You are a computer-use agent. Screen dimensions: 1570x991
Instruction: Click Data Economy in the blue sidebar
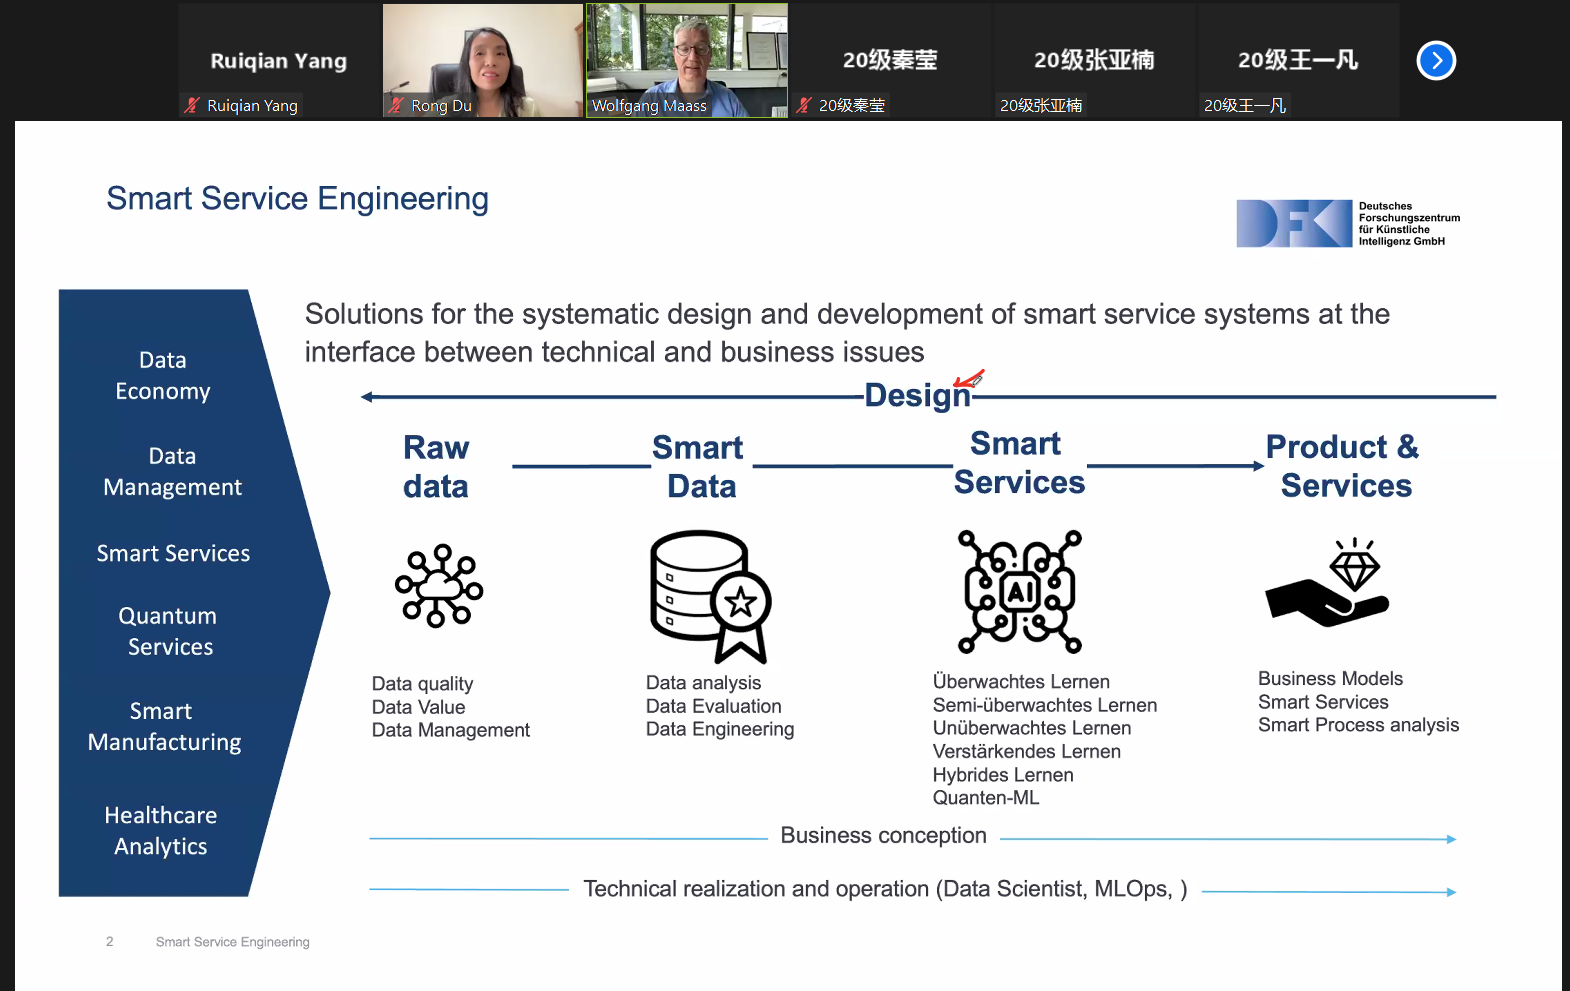pos(163,376)
